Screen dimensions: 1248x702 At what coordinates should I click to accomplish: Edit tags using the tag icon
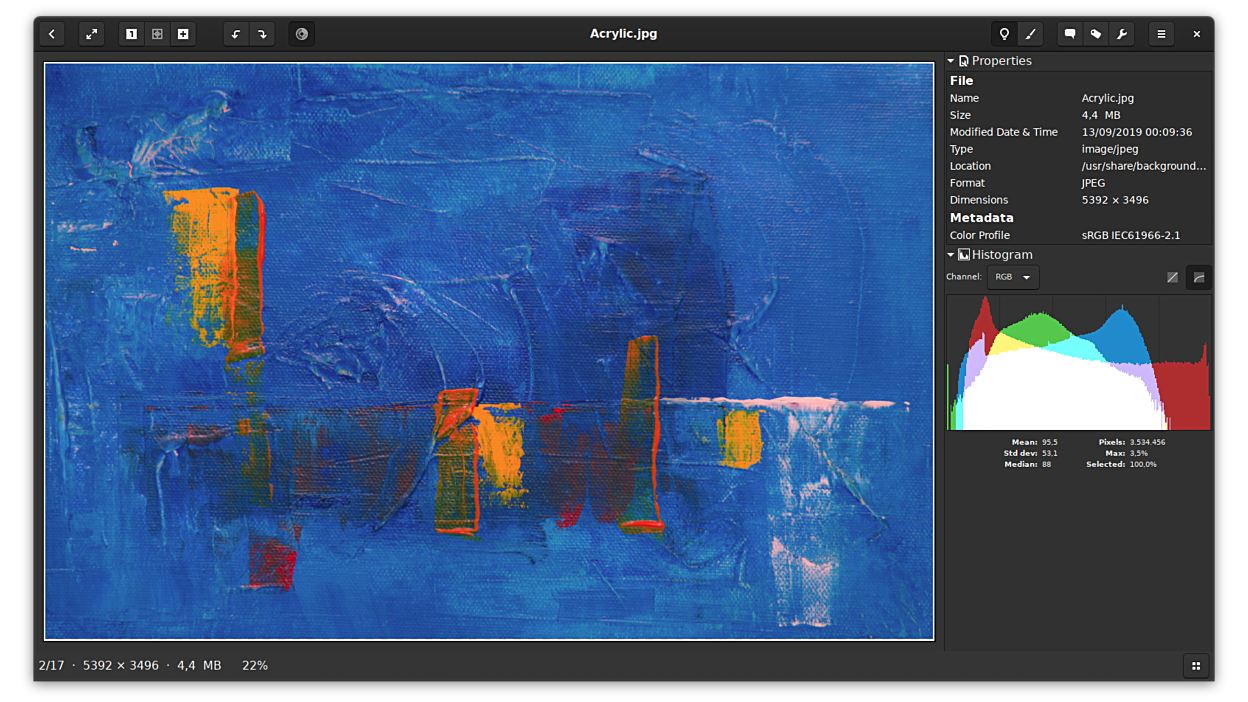[x=1096, y=34]
